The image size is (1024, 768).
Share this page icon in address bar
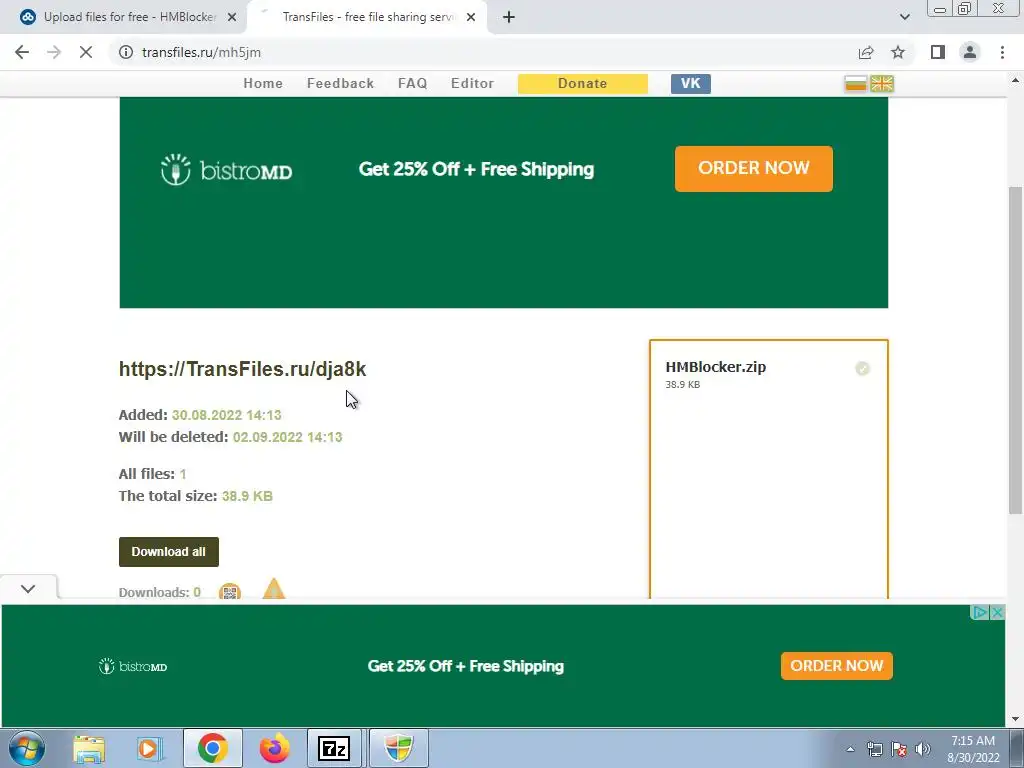866,52
